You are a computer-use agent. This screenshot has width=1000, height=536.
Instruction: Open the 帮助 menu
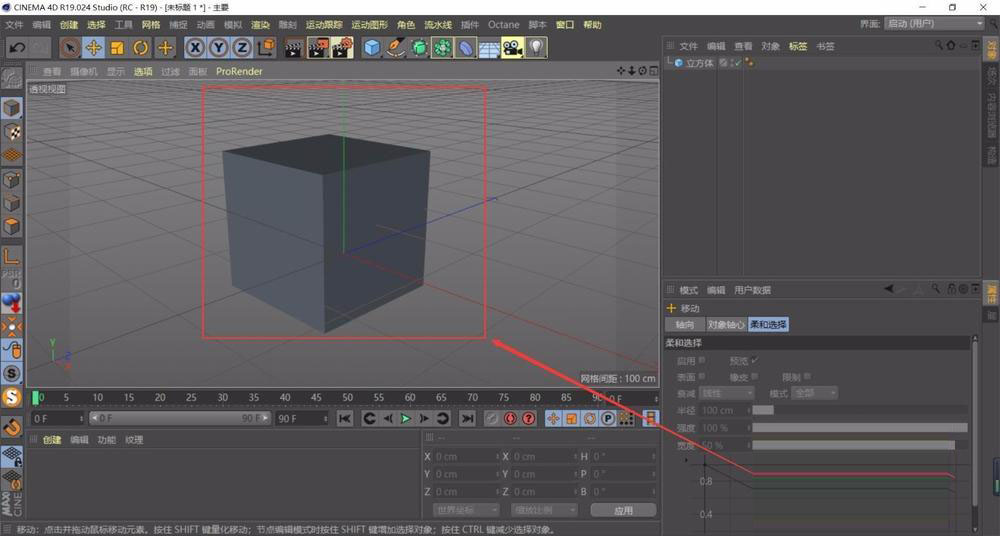pos(592,24)
